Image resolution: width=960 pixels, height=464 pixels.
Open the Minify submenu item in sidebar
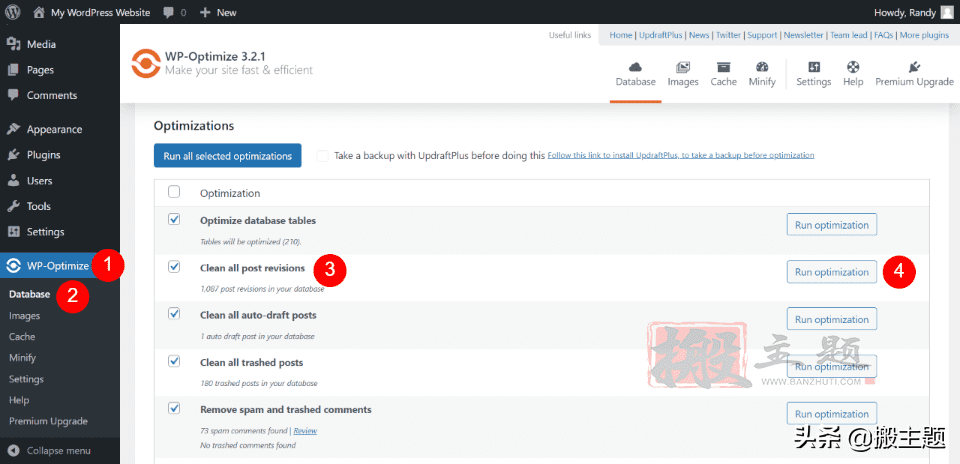coord(23,357)
